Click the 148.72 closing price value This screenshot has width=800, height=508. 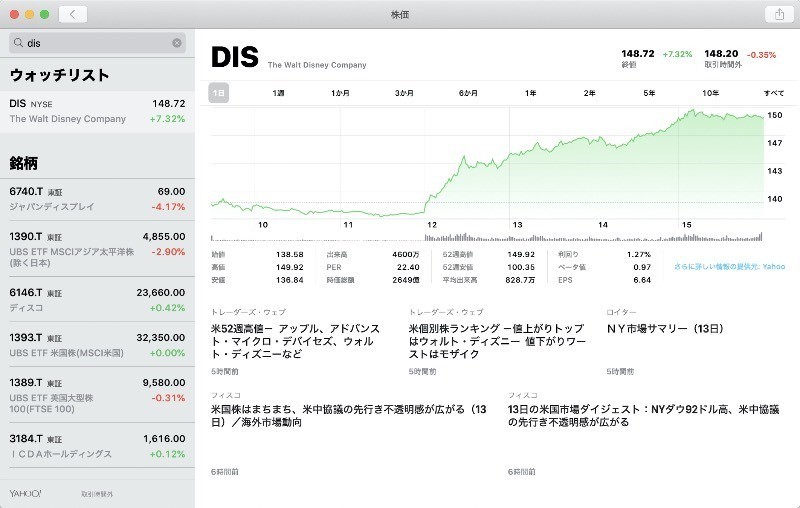(x=638, y=54)
